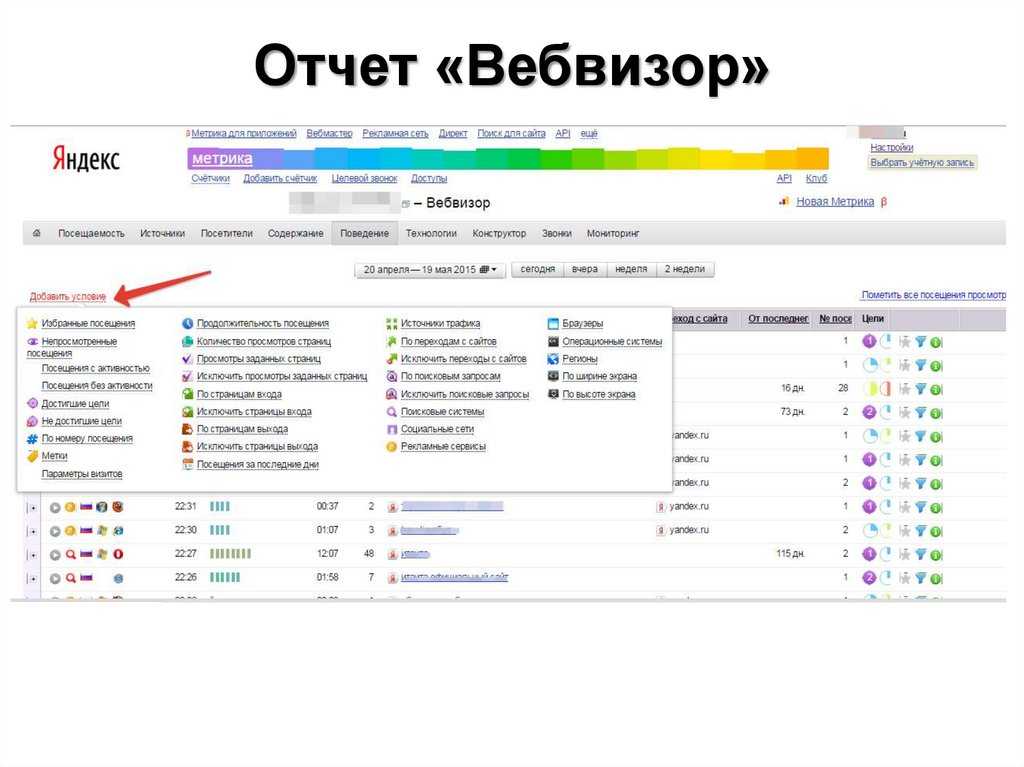Screen dimensions: 1024x767
Task: Choose Количество просмотров страниц condition
Action: [264, 341]
